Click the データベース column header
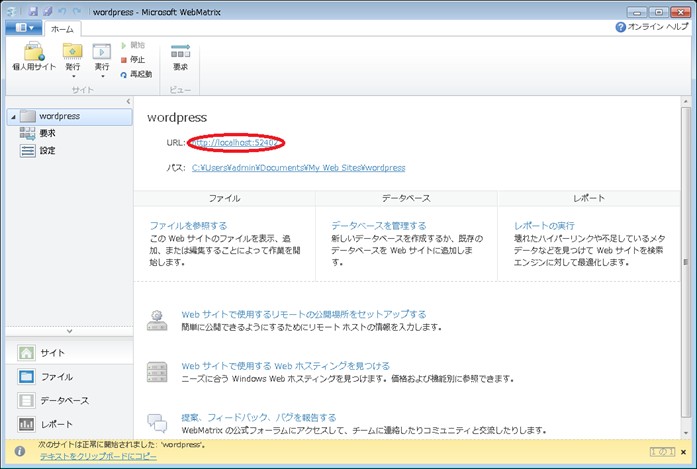 [x=406, y=198]
